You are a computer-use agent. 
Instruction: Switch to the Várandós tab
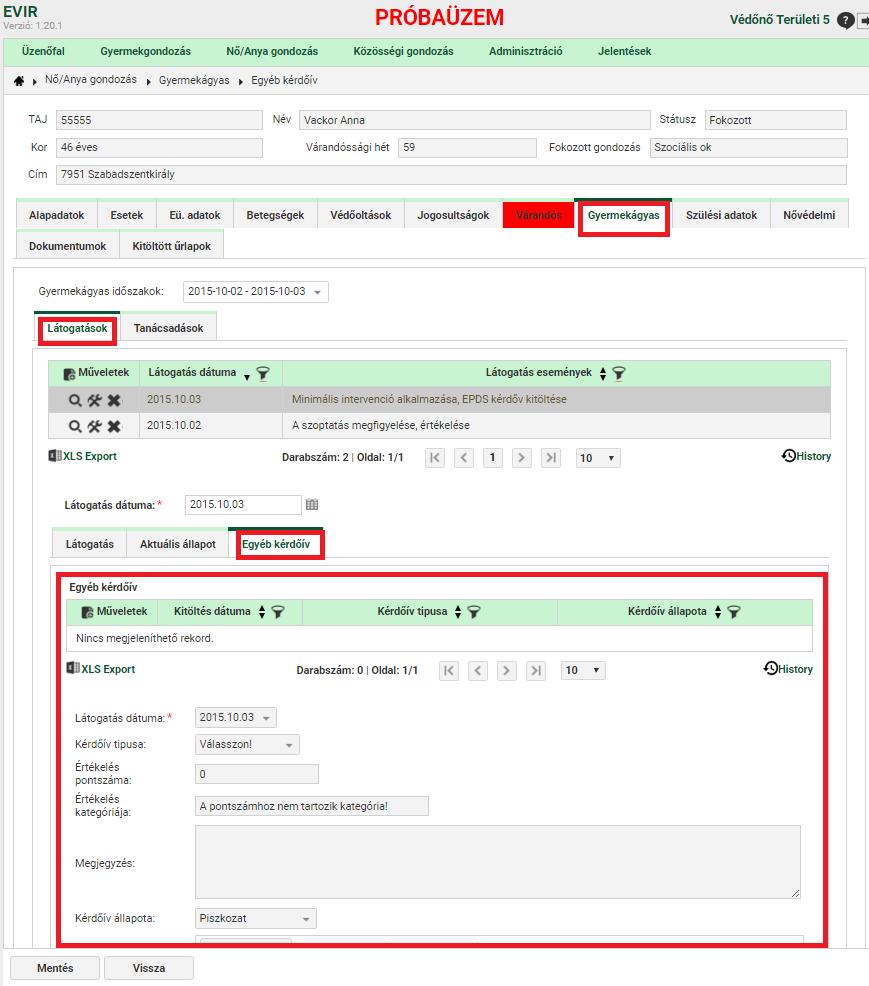[x=539, y=215]
